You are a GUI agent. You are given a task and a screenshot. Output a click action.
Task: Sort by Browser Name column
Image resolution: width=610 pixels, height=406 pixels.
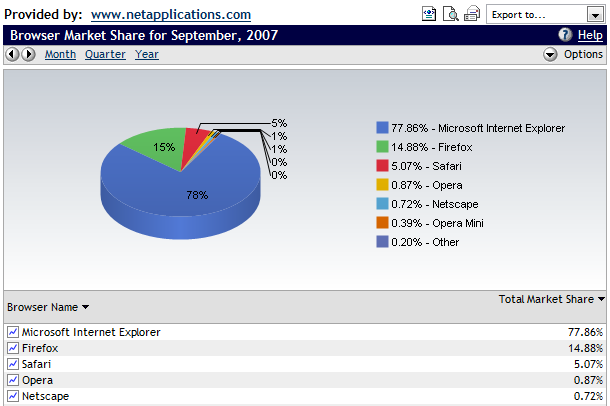click(x=48, y=307)
